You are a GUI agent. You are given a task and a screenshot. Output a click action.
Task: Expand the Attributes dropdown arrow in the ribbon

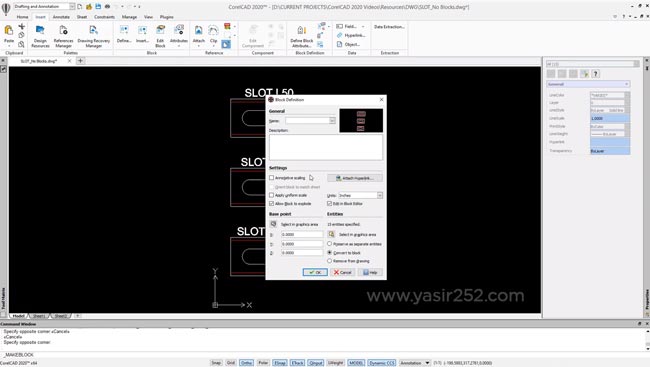pos(179,46)
